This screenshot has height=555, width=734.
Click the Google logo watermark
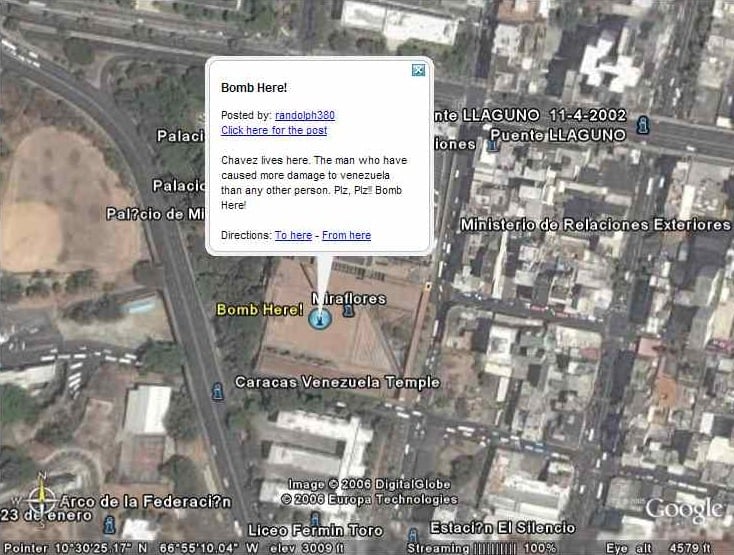point(684,510)
